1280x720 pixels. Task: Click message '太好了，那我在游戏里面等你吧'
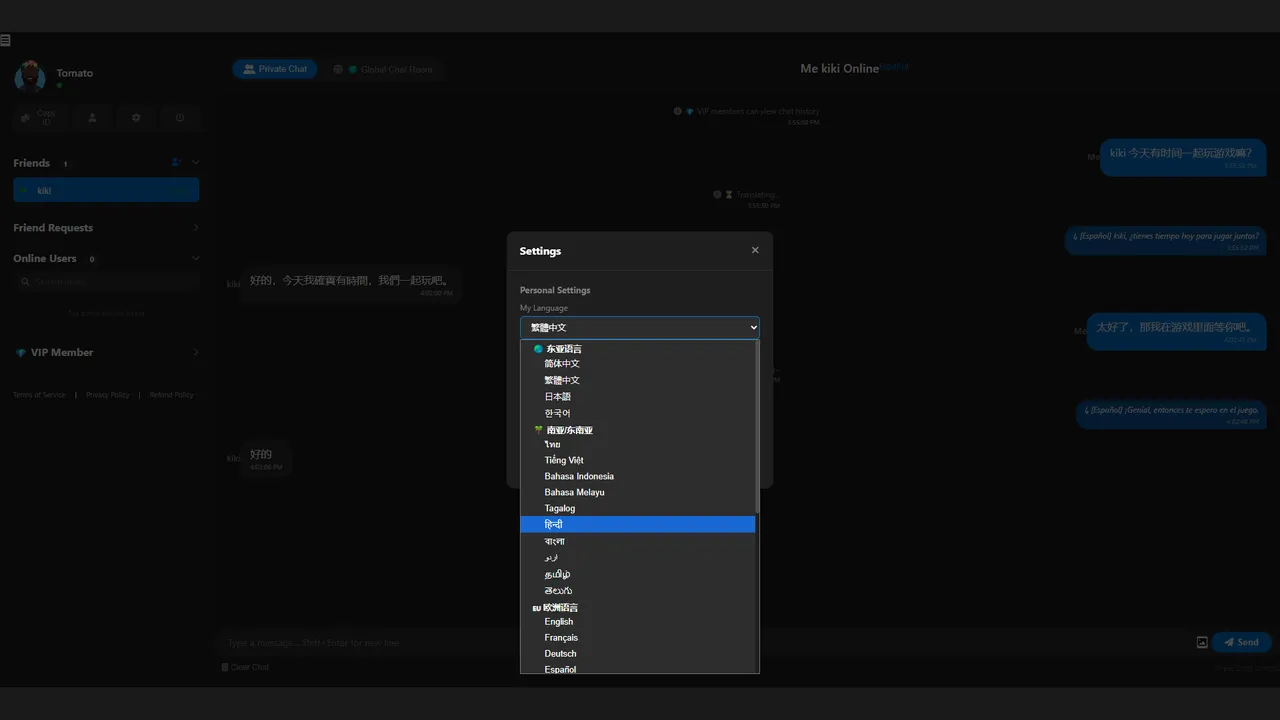click(x=1176, y=331)
